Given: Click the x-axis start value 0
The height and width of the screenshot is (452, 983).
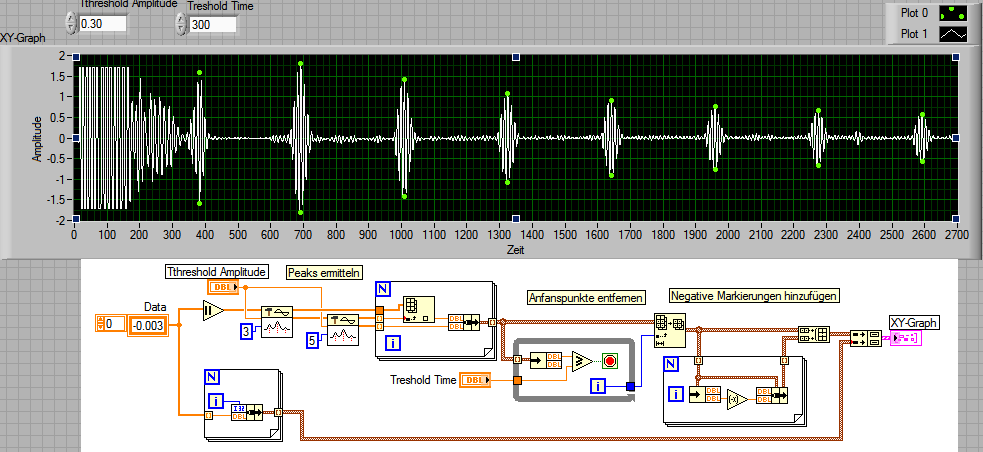Looking at the screenshot, I should click(x=75, y=234).
